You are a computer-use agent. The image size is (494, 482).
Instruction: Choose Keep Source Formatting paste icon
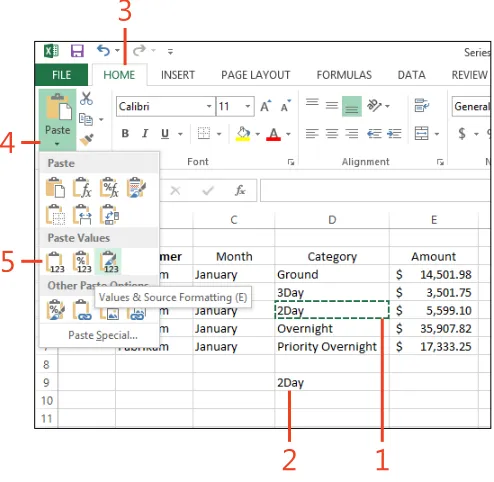tap(136, 188)
